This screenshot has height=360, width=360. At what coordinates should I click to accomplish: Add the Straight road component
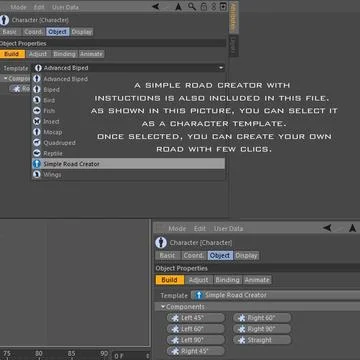tap(262, 340)
